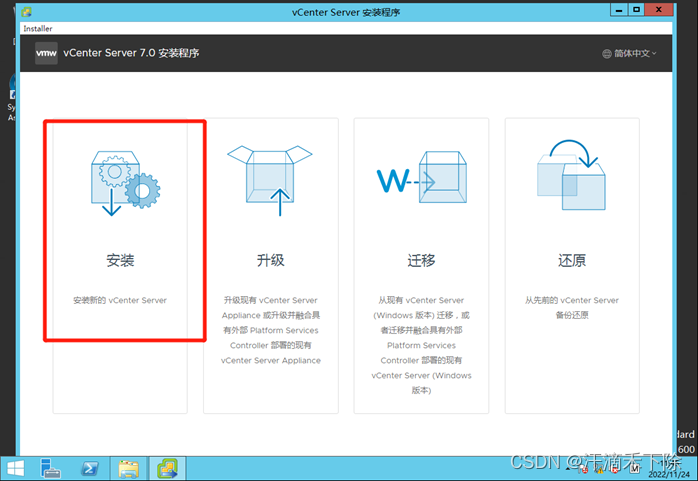Maximize the vCenter Server installer window
The image size is (698, 481).
coord(637,10)
